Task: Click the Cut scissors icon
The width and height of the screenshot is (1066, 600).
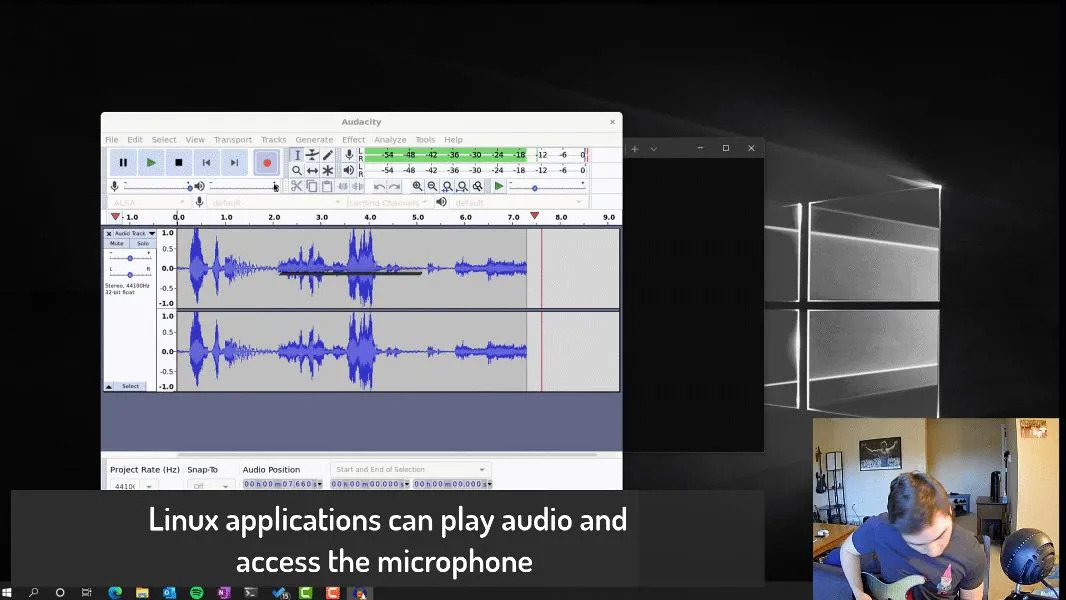Action: coord(296,186)
